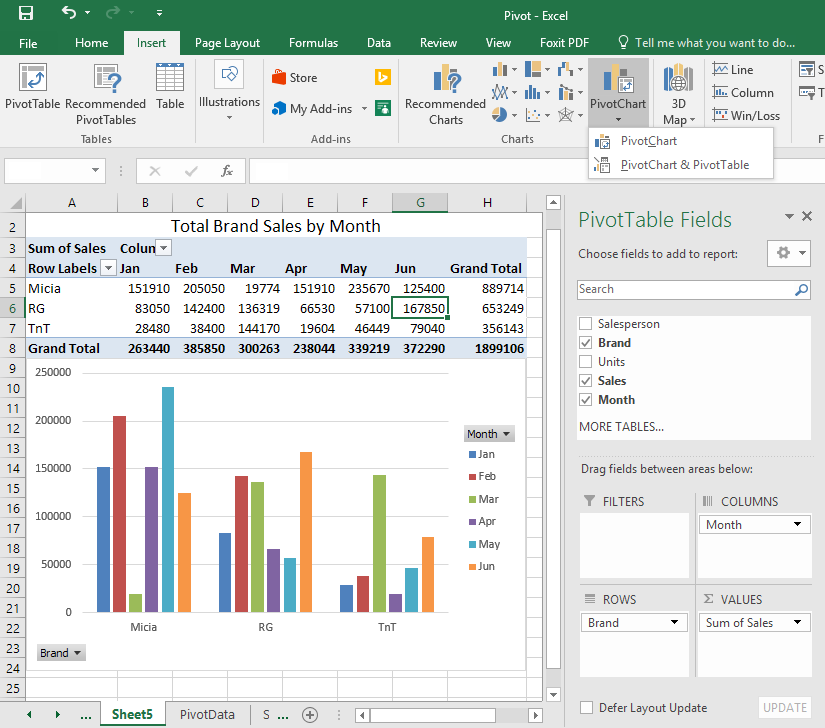Expand the Name Box dropdown
Image resolution: width=825 pixels, height=728 pixels.
point(95,170)
